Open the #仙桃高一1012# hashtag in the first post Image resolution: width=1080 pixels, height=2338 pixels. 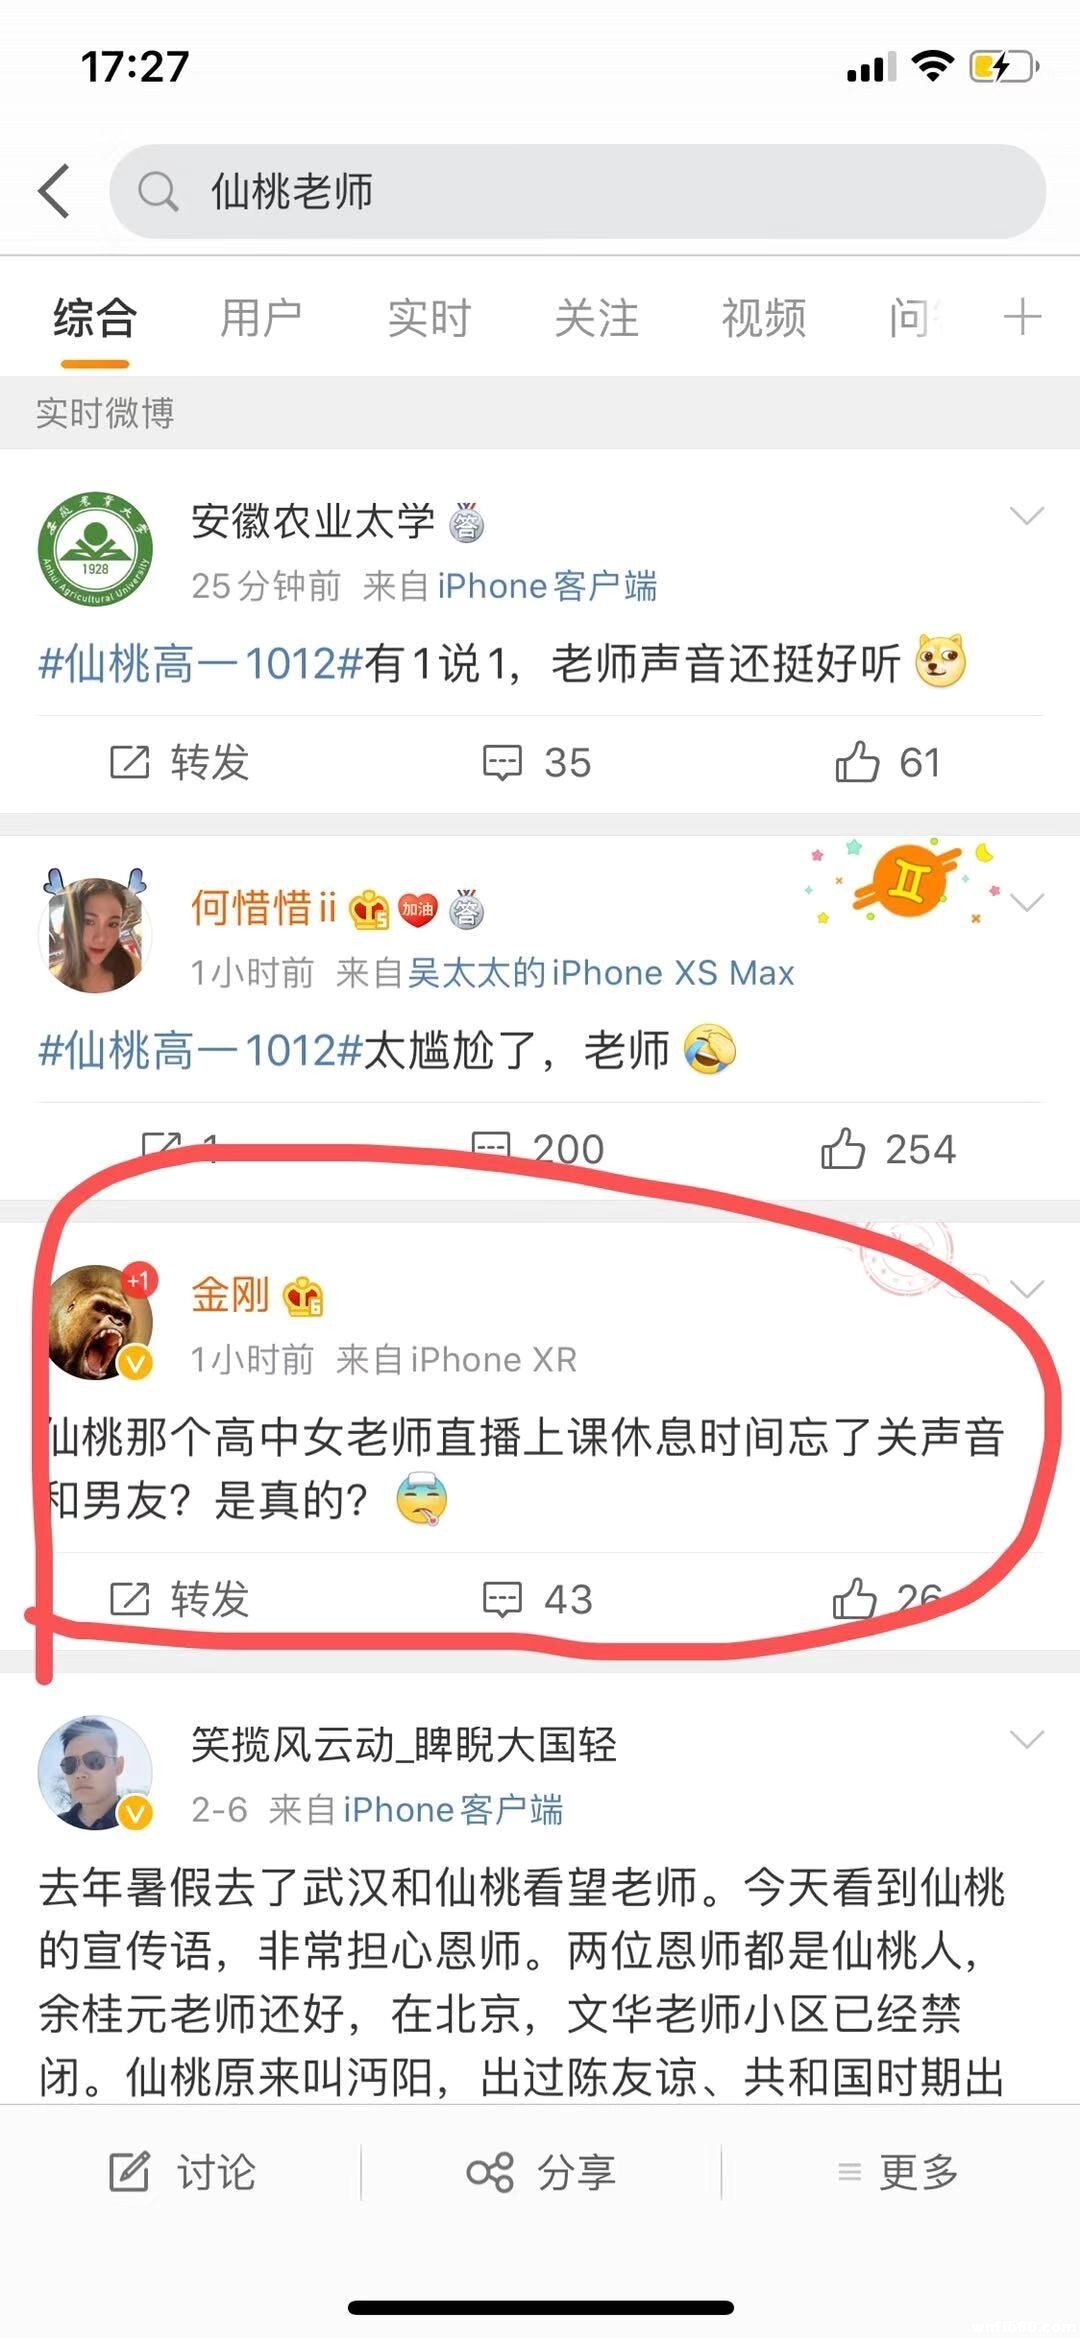(200, 663)
